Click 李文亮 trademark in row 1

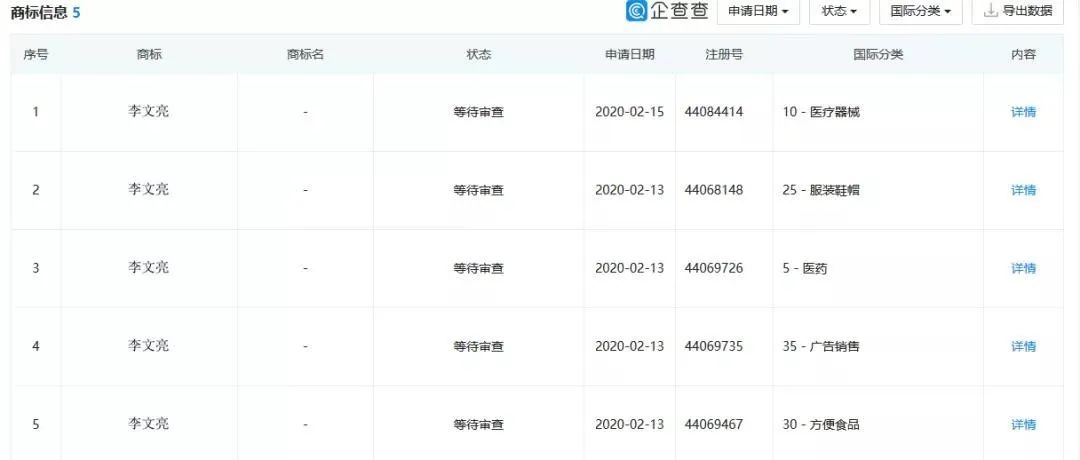coord(148,111)
